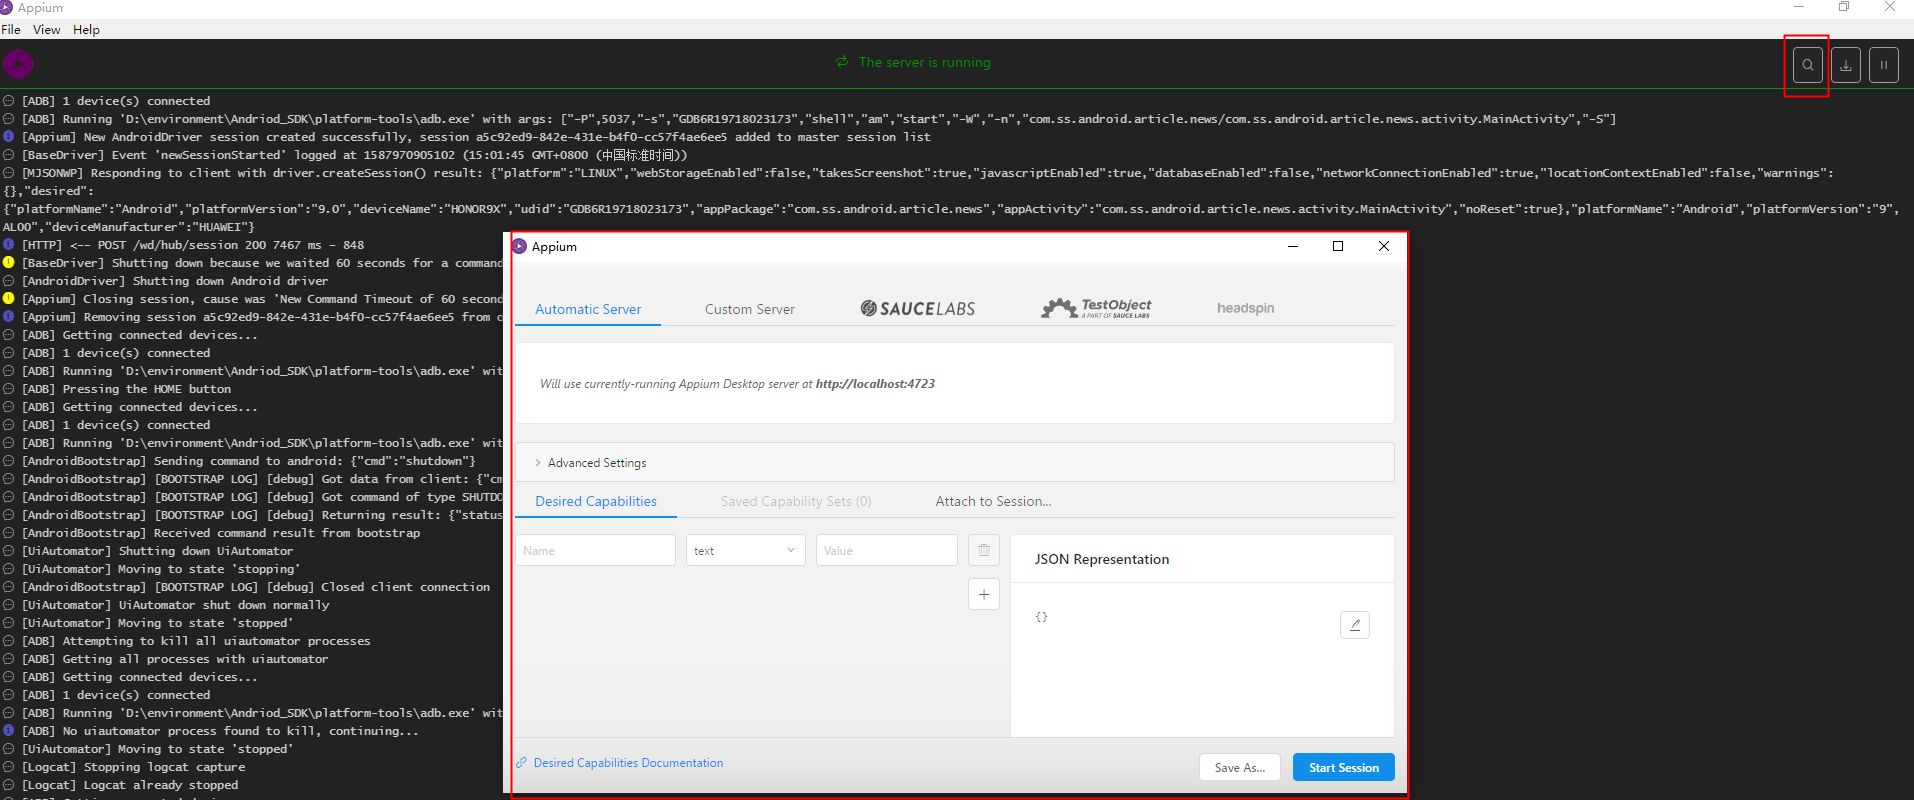Minimize the Appium session dialog

(1293, 246)
